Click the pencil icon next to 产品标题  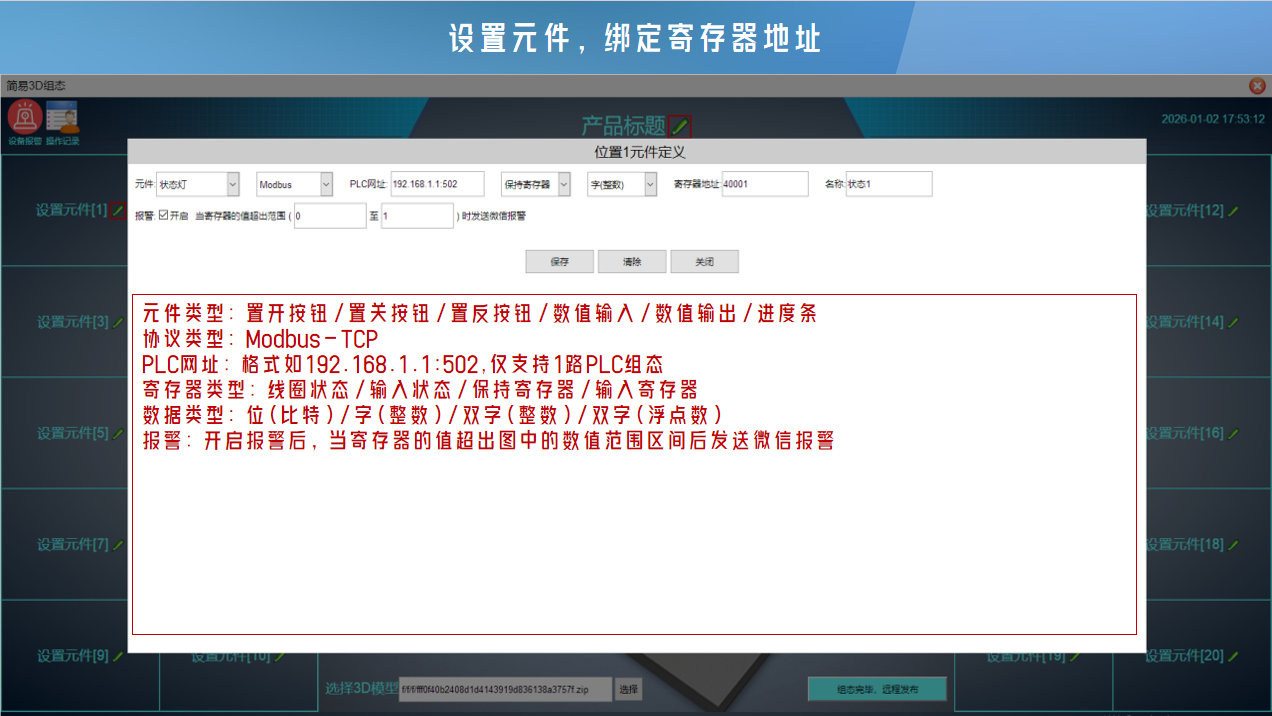(x=680, y=127)
